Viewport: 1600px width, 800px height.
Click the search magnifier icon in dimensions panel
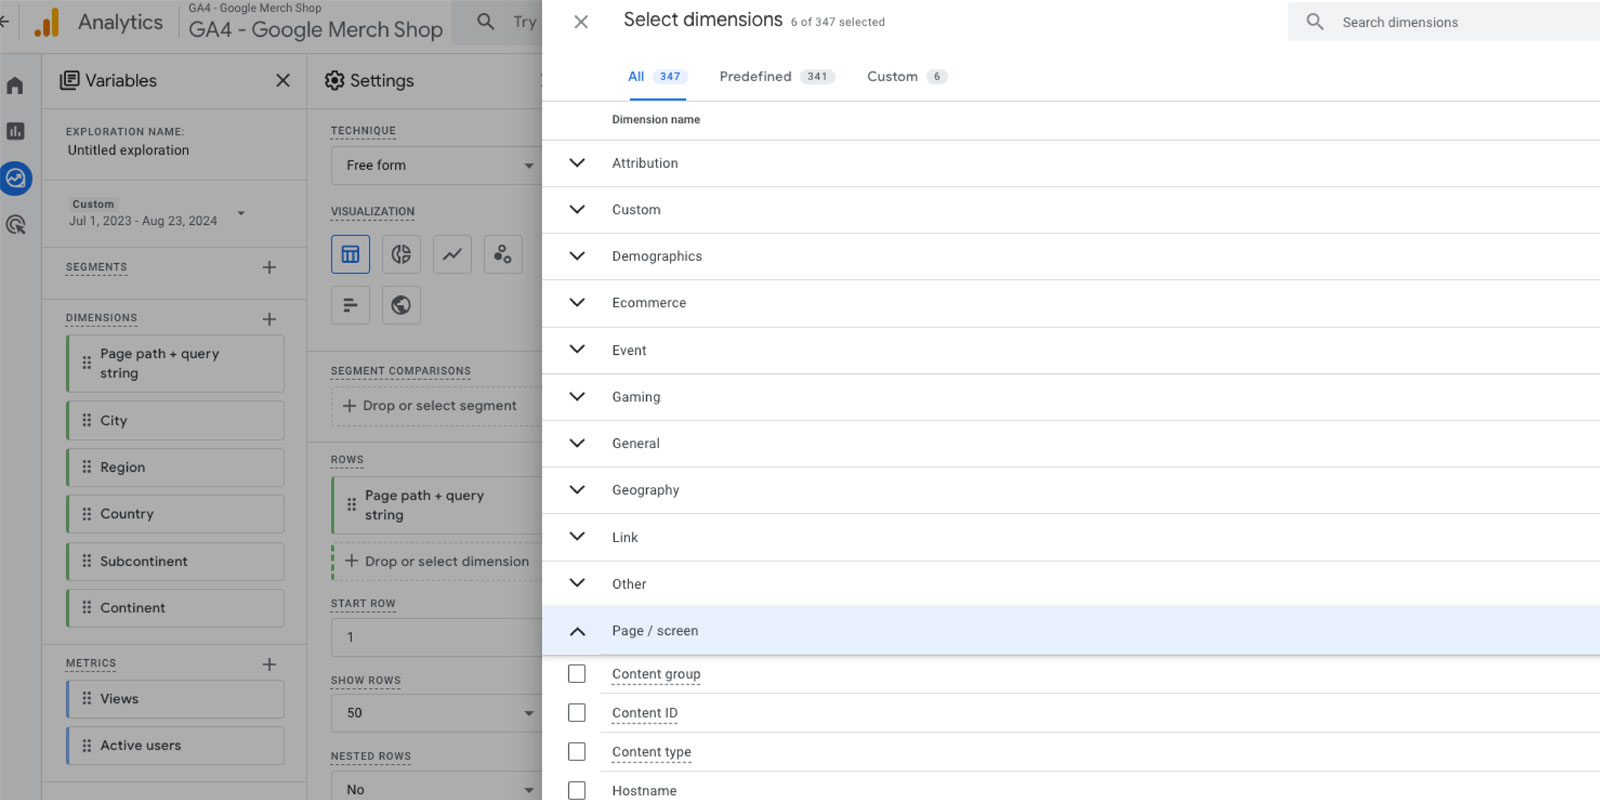[x=1315, y=21]
